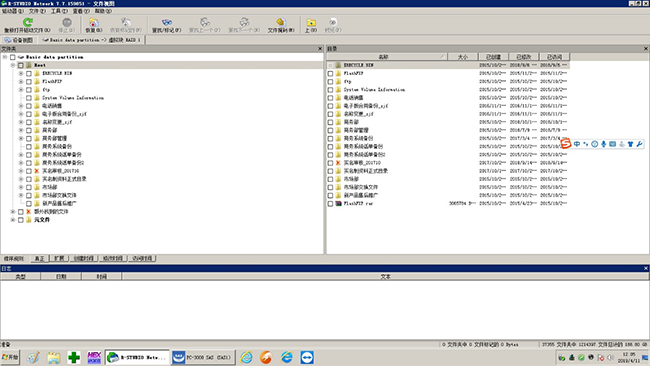
Task: Open the 工具 (Tools) menu
Action: click(x=59, y=11)
